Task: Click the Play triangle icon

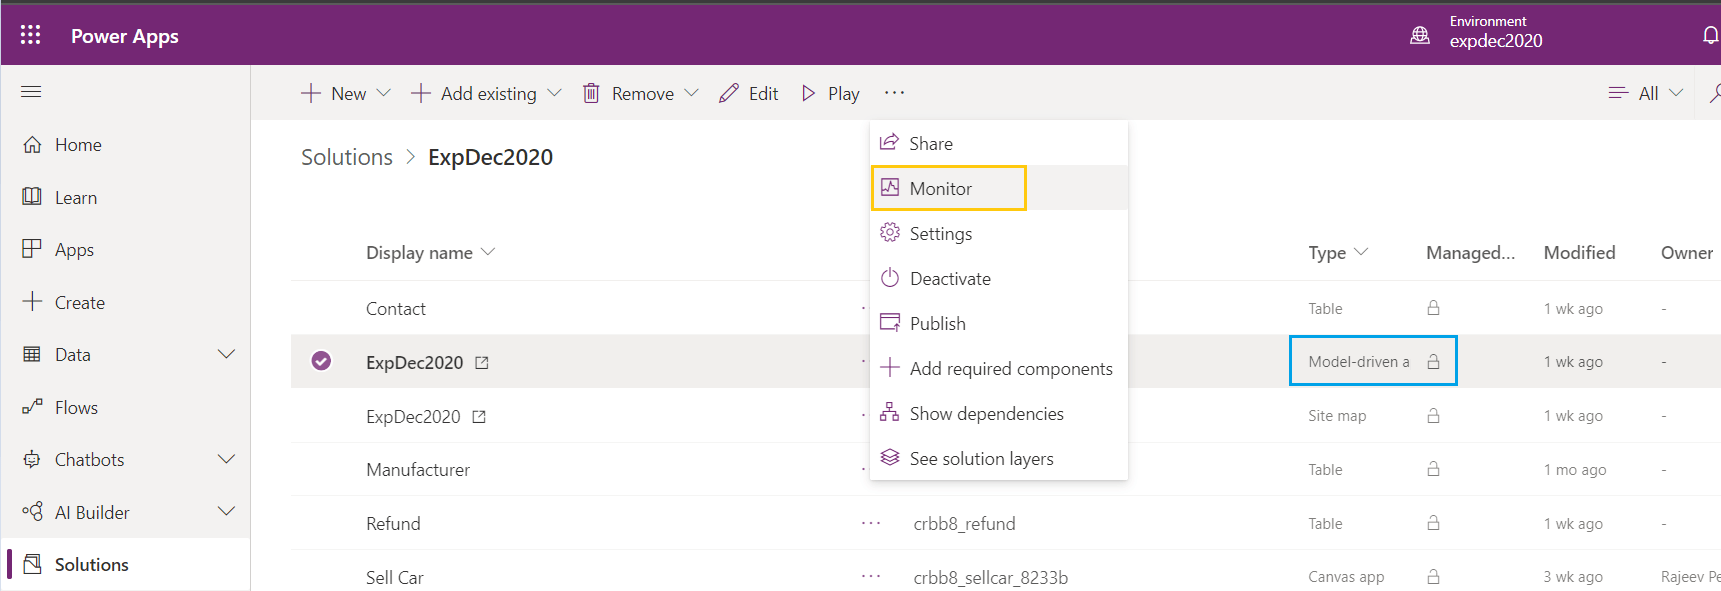Action: pos(808,93)
